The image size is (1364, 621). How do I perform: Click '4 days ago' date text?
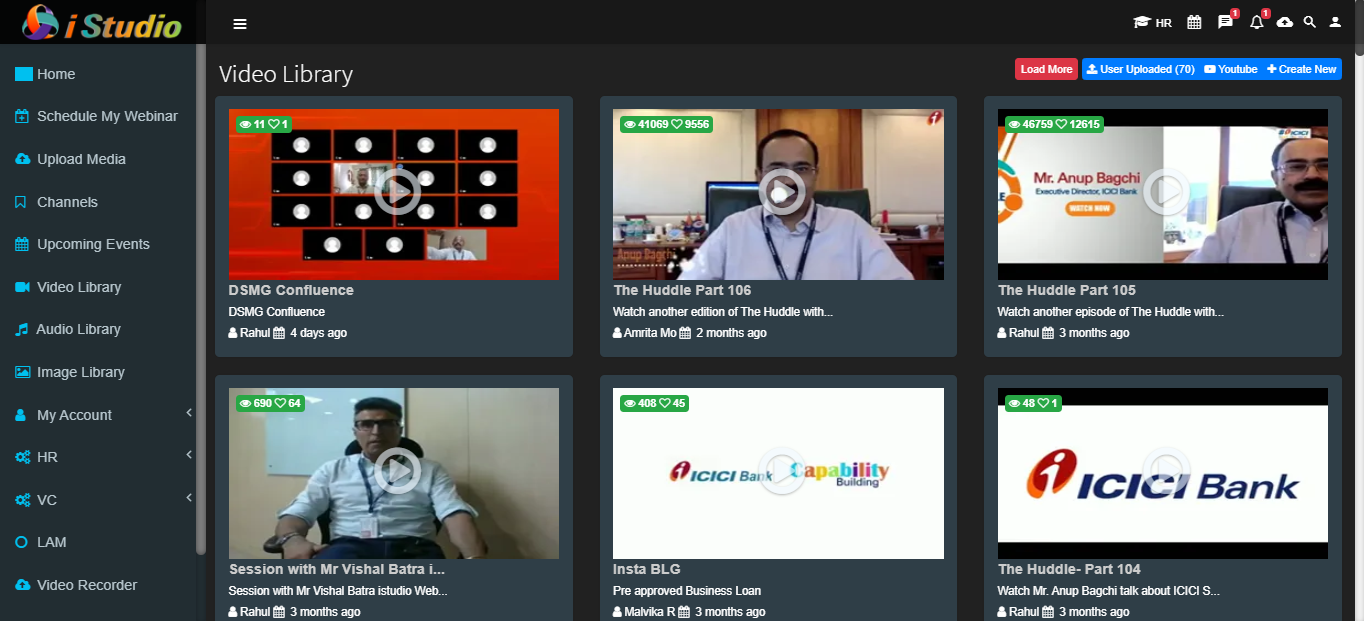318,333
